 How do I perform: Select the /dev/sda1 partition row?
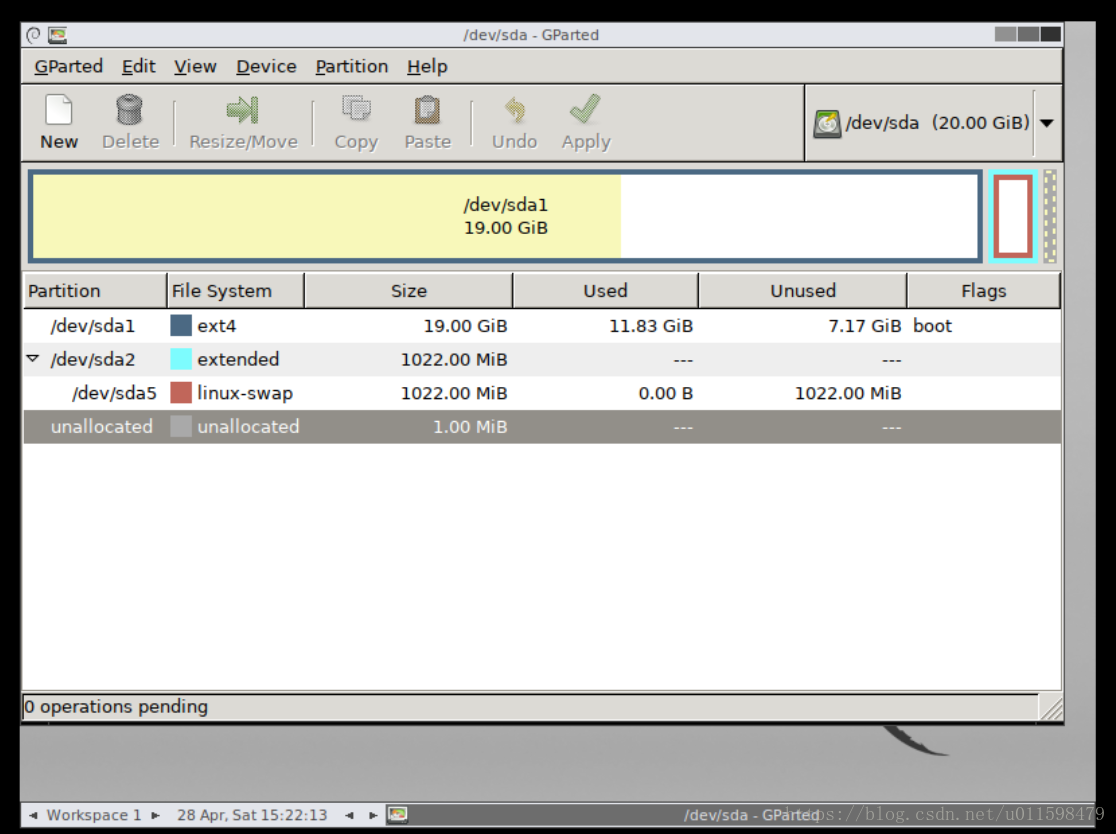pyautogui.click(x=542, y=325)
